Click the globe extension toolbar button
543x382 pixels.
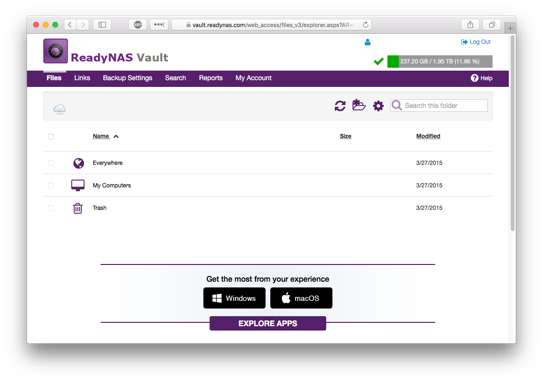pos(138,25)
